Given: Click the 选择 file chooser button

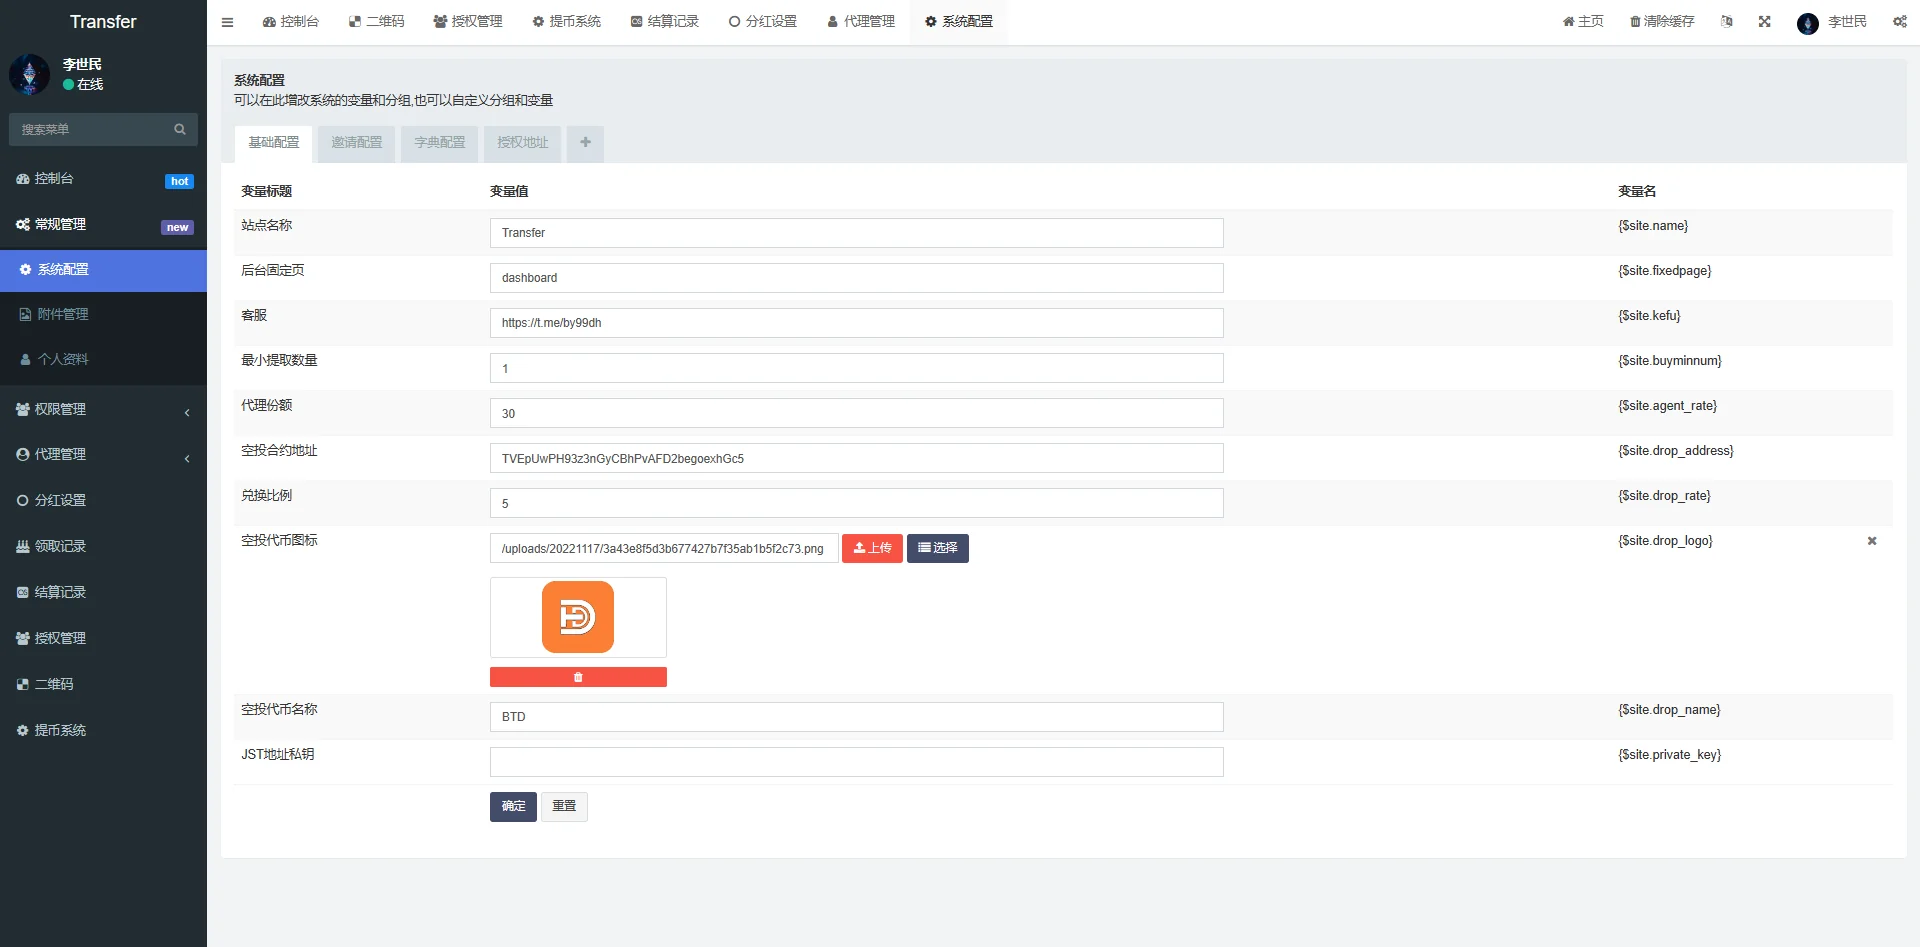Looking at the screenshot, I should click(937, 548).
